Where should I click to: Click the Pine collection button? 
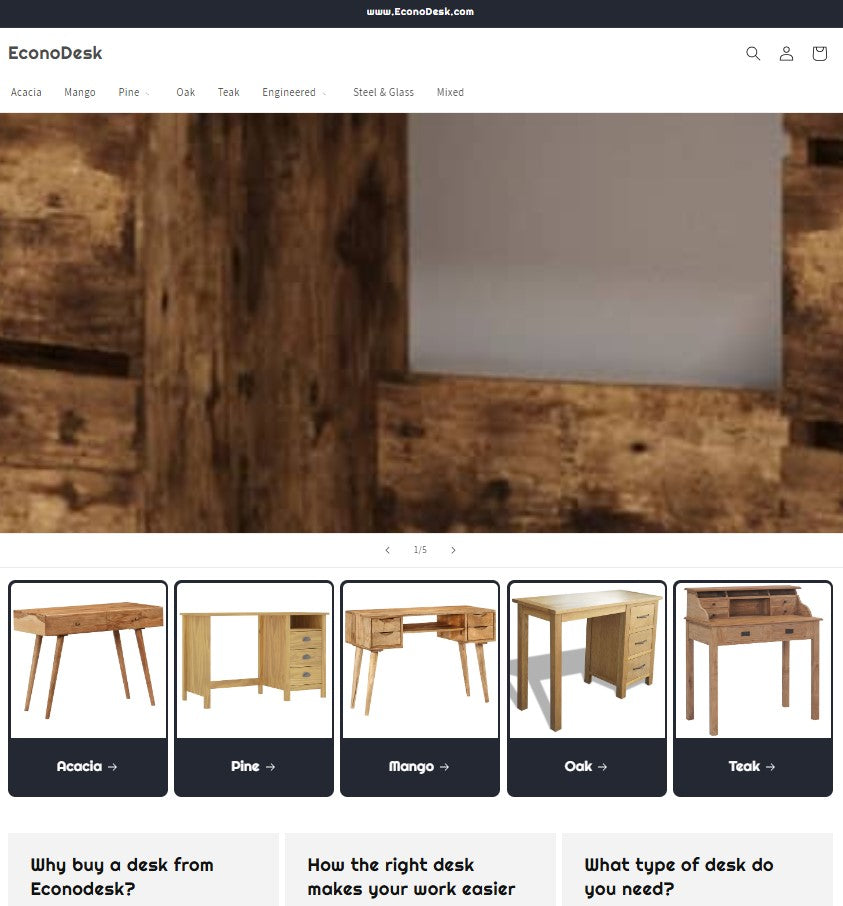(x=254, y=766)
